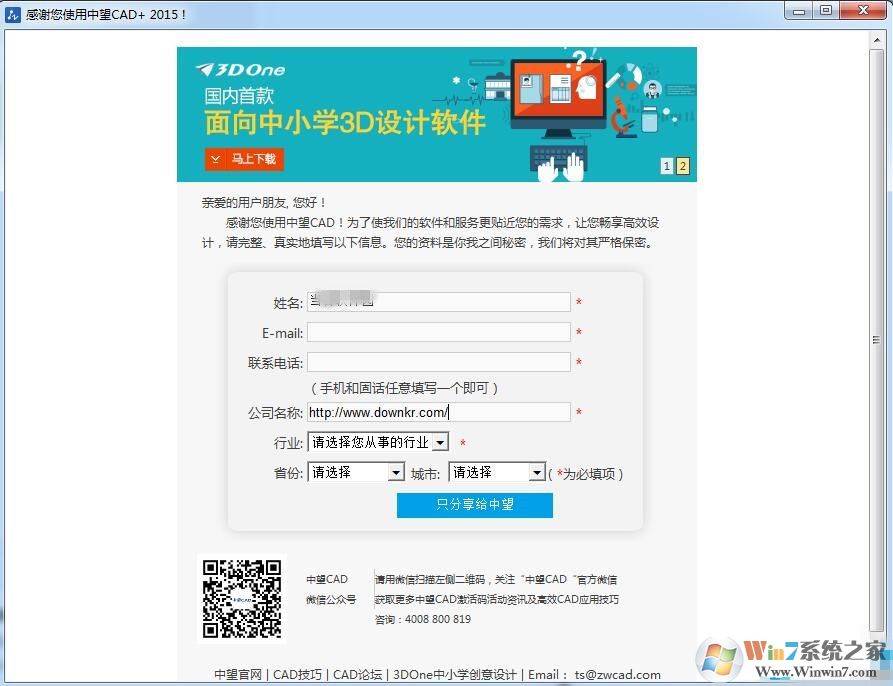Click the E-mail input field
The image size is (893, 686).
pyautogui.click(x=438, y=331)
